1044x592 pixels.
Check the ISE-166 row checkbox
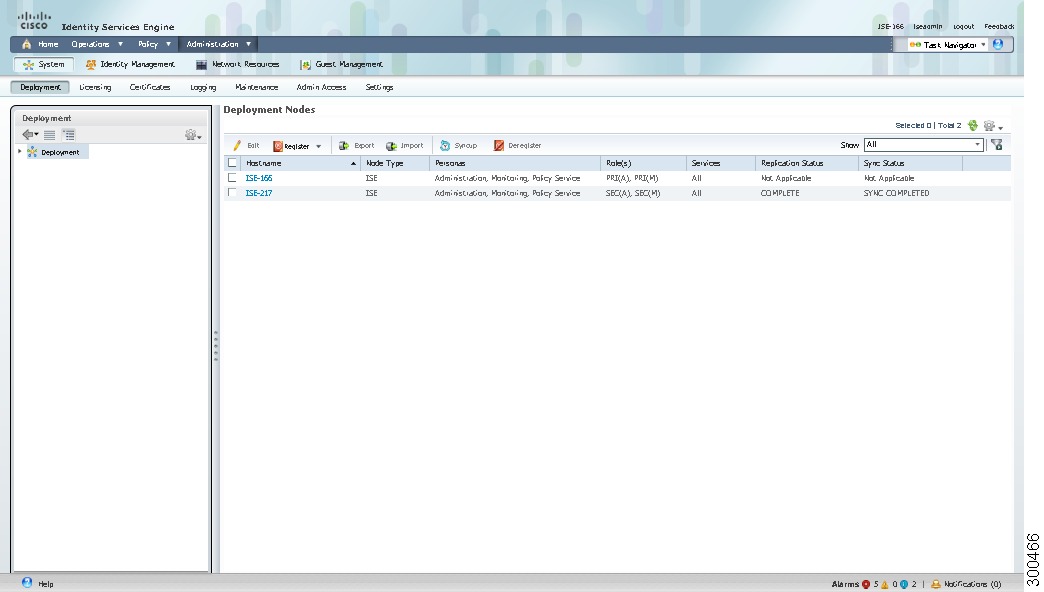pyautogui.click(x=232, y=178)
